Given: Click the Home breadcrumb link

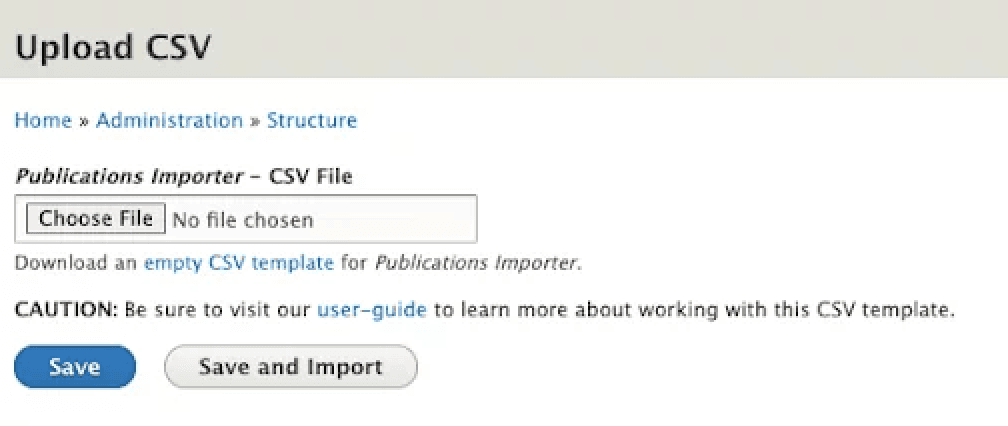Looking at the screenshot, I should [43, 121].
